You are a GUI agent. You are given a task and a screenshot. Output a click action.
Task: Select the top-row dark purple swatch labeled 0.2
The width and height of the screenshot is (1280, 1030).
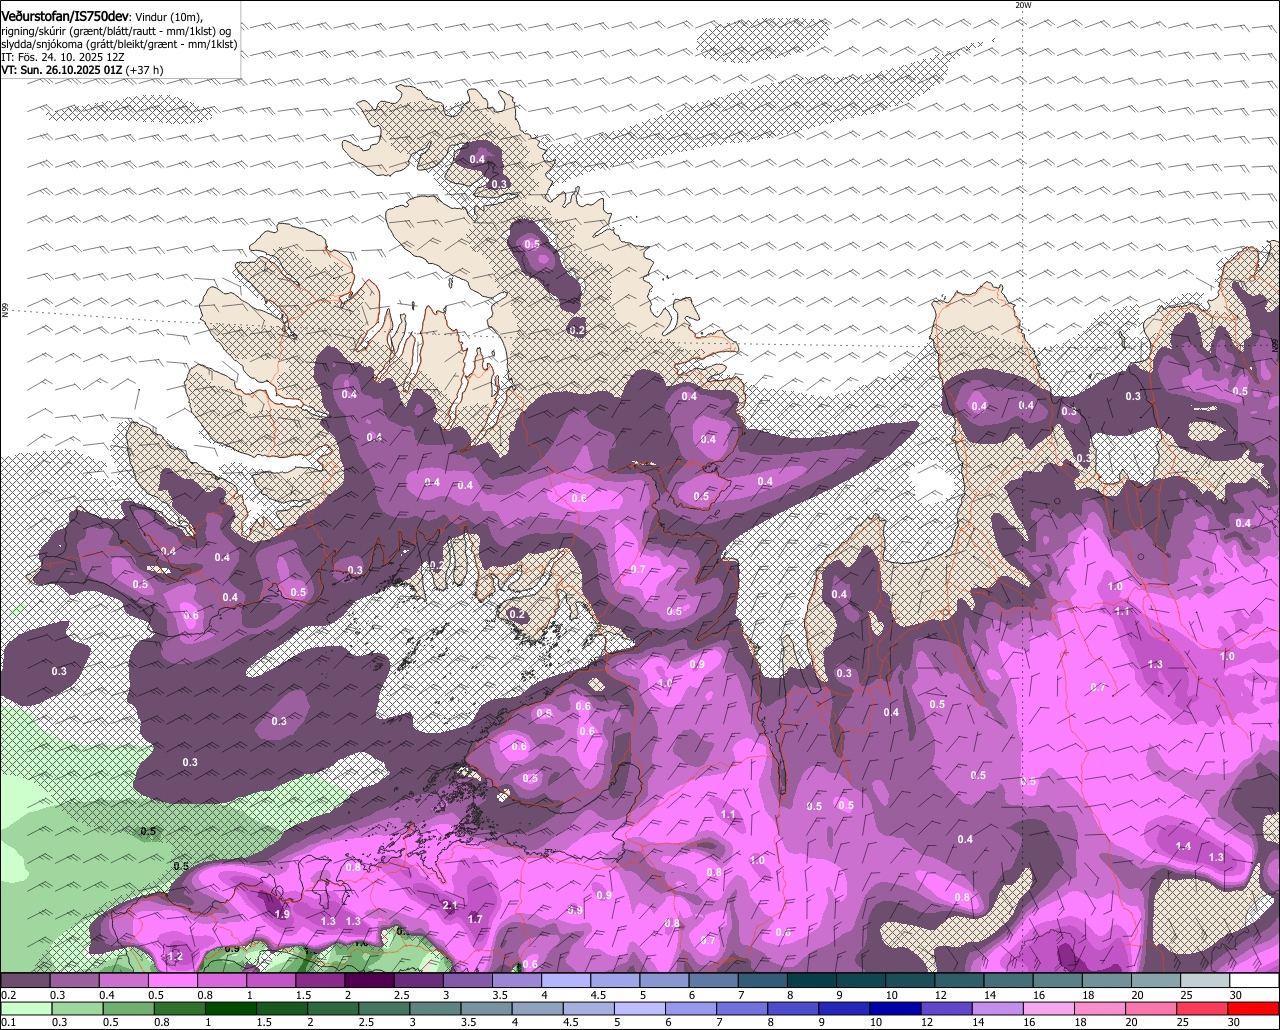pos(25,981)
